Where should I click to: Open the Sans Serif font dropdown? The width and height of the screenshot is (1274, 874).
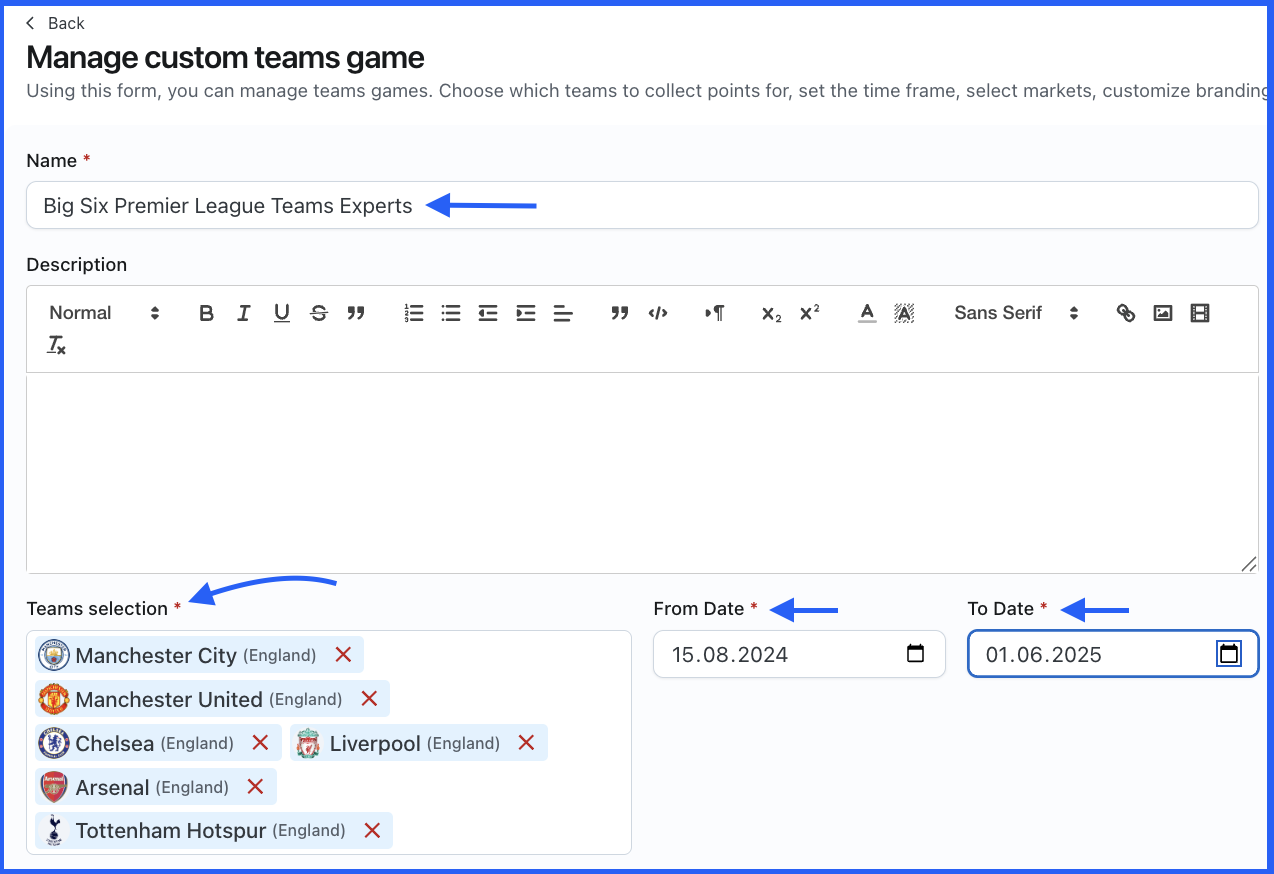tap(1016, 313)
